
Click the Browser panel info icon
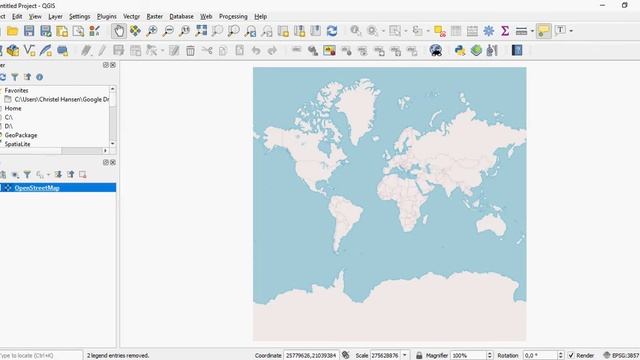[x=40, y=77]
